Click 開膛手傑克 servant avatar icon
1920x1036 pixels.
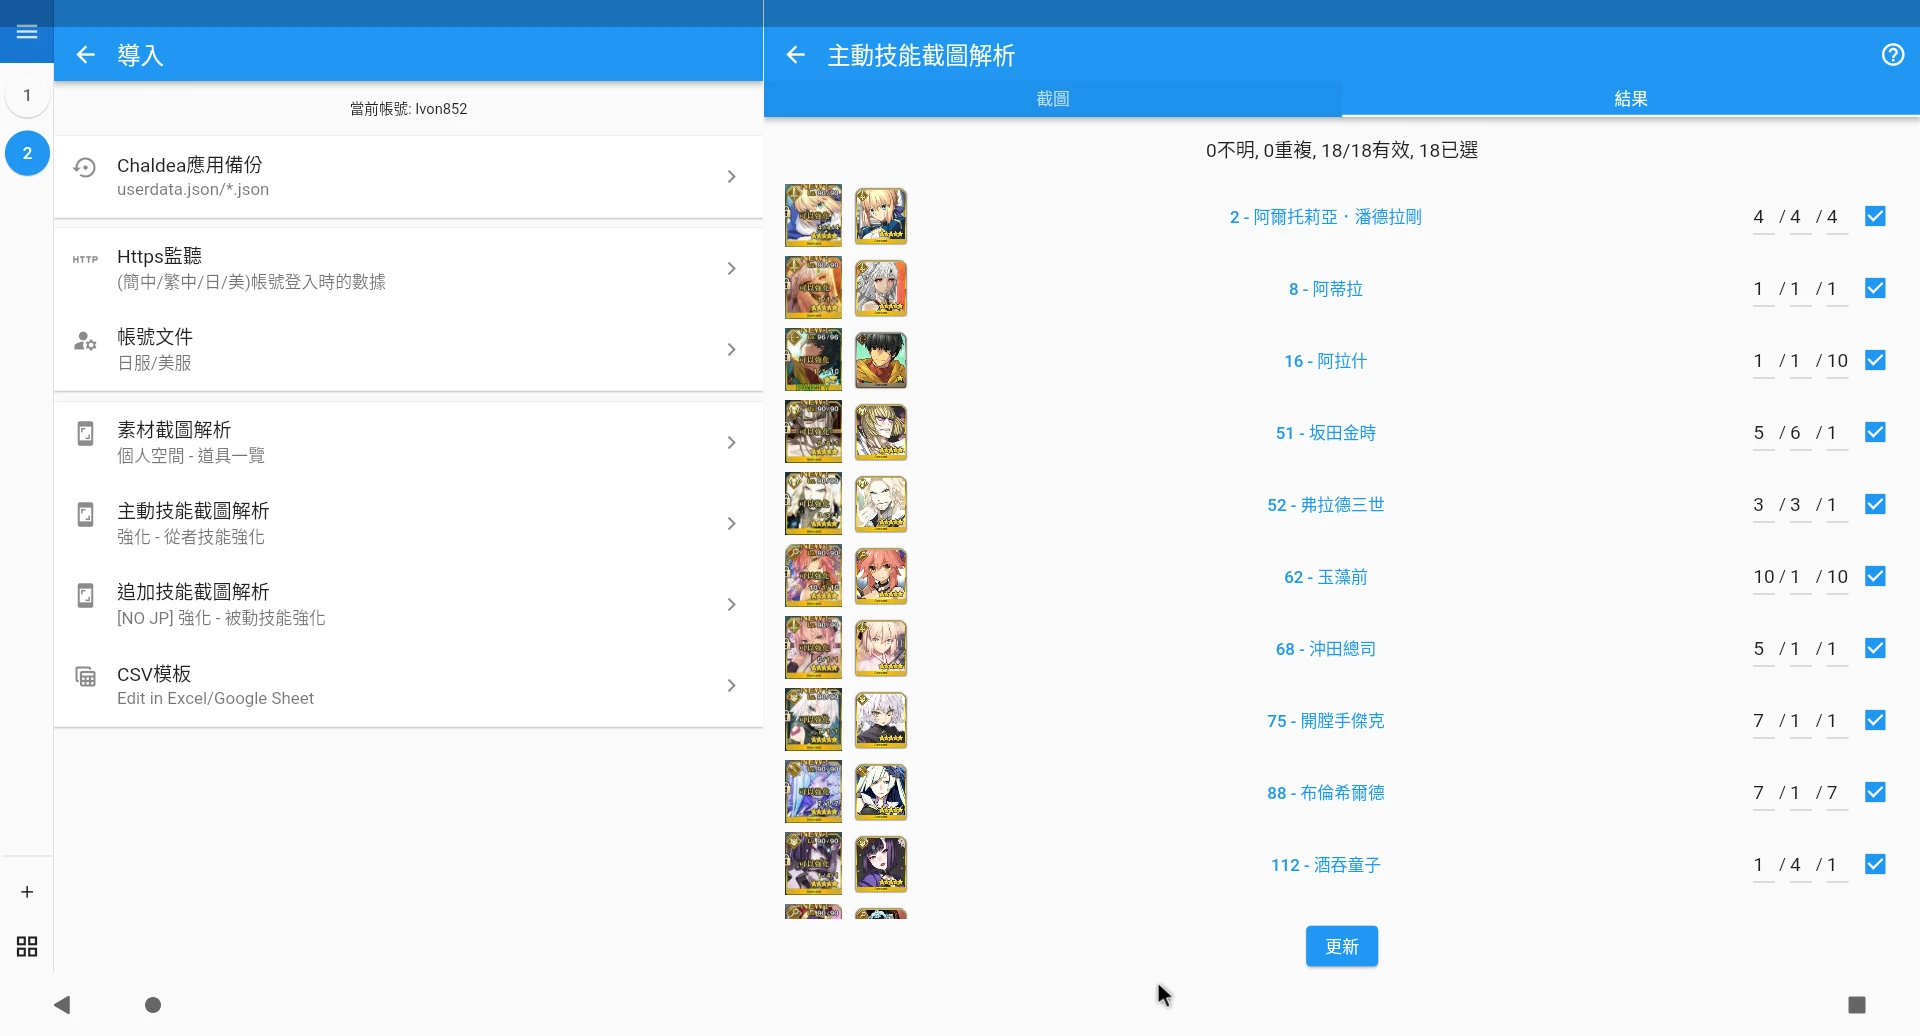881,720
